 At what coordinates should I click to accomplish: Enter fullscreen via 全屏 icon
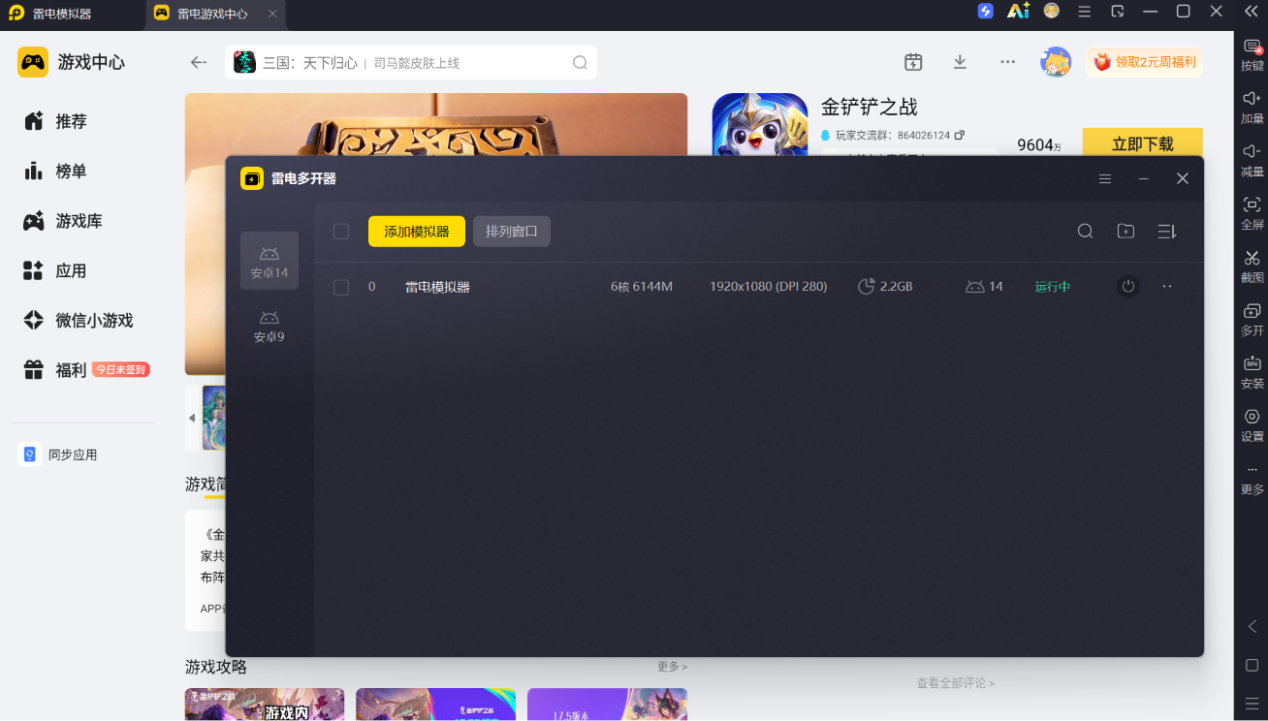[1252, 213]
